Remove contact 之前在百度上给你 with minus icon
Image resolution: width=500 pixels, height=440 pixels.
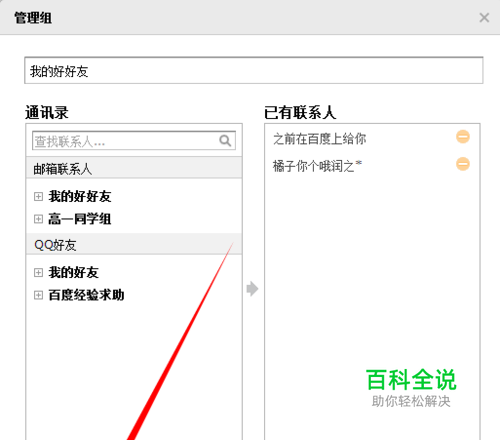click(x=463, y=137)
